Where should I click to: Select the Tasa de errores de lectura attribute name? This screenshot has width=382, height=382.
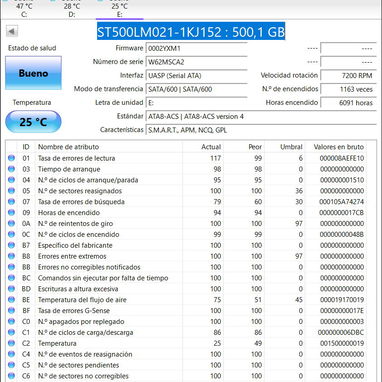click(76, 158)
